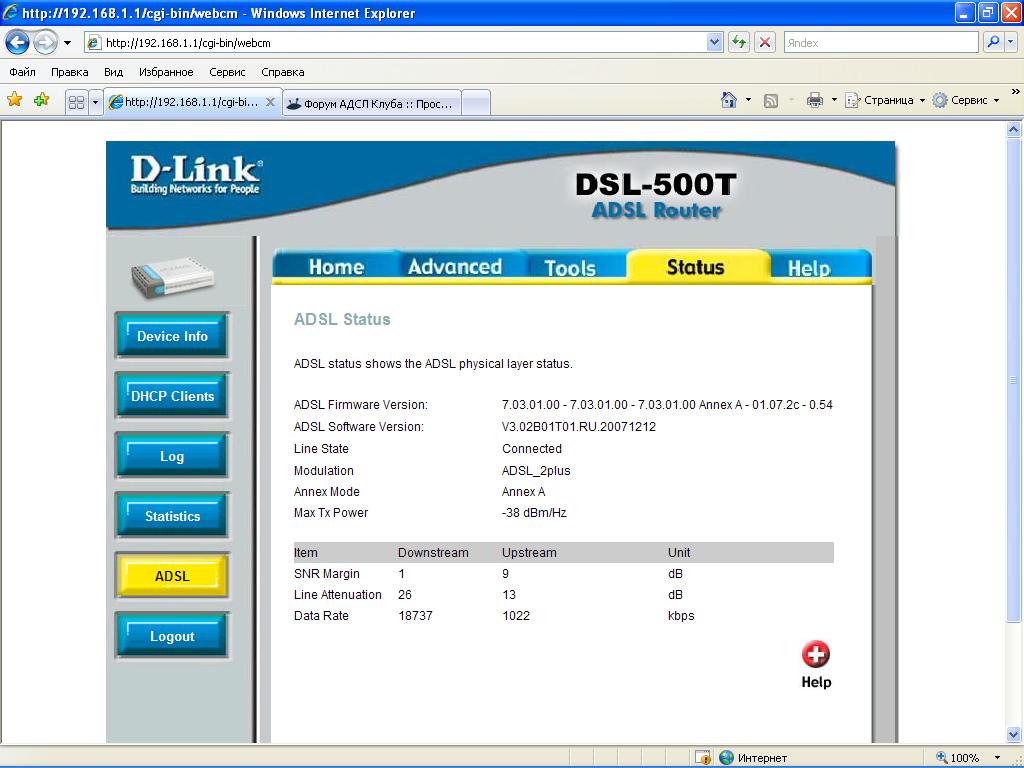Click the Yandex search input field

[x=880, y=43]
